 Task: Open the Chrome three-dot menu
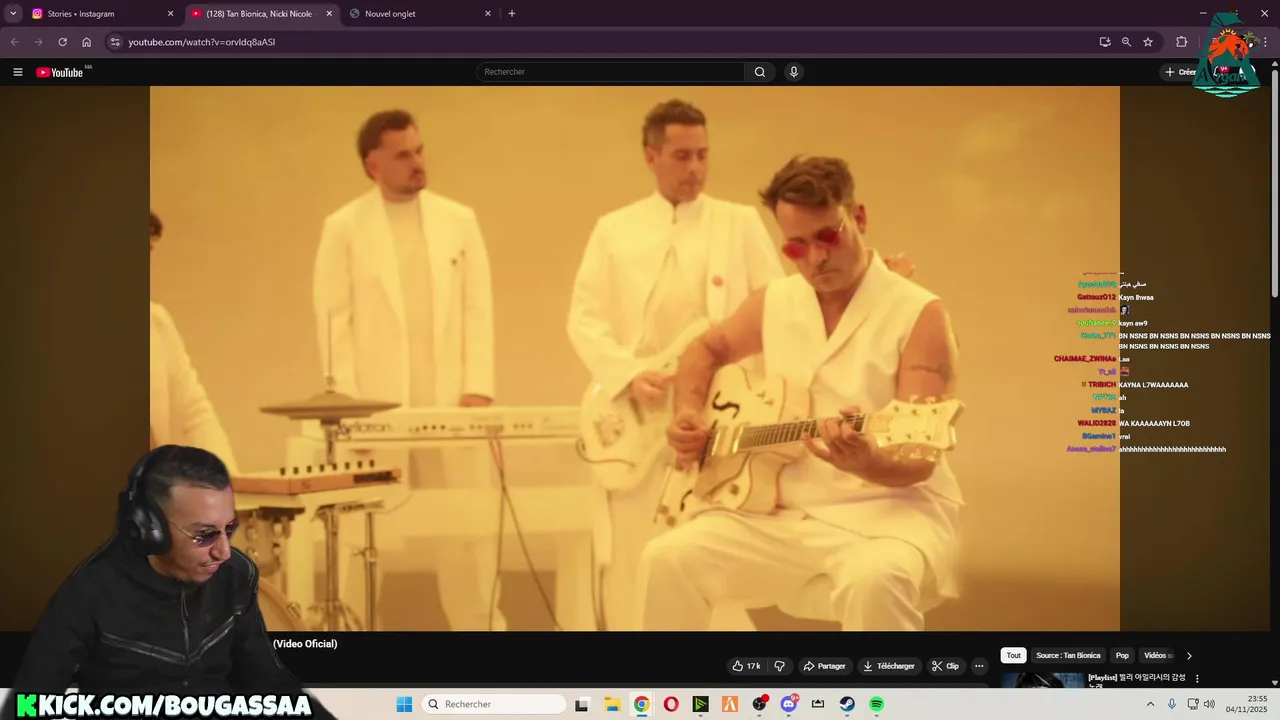[x=1265, y=42]
